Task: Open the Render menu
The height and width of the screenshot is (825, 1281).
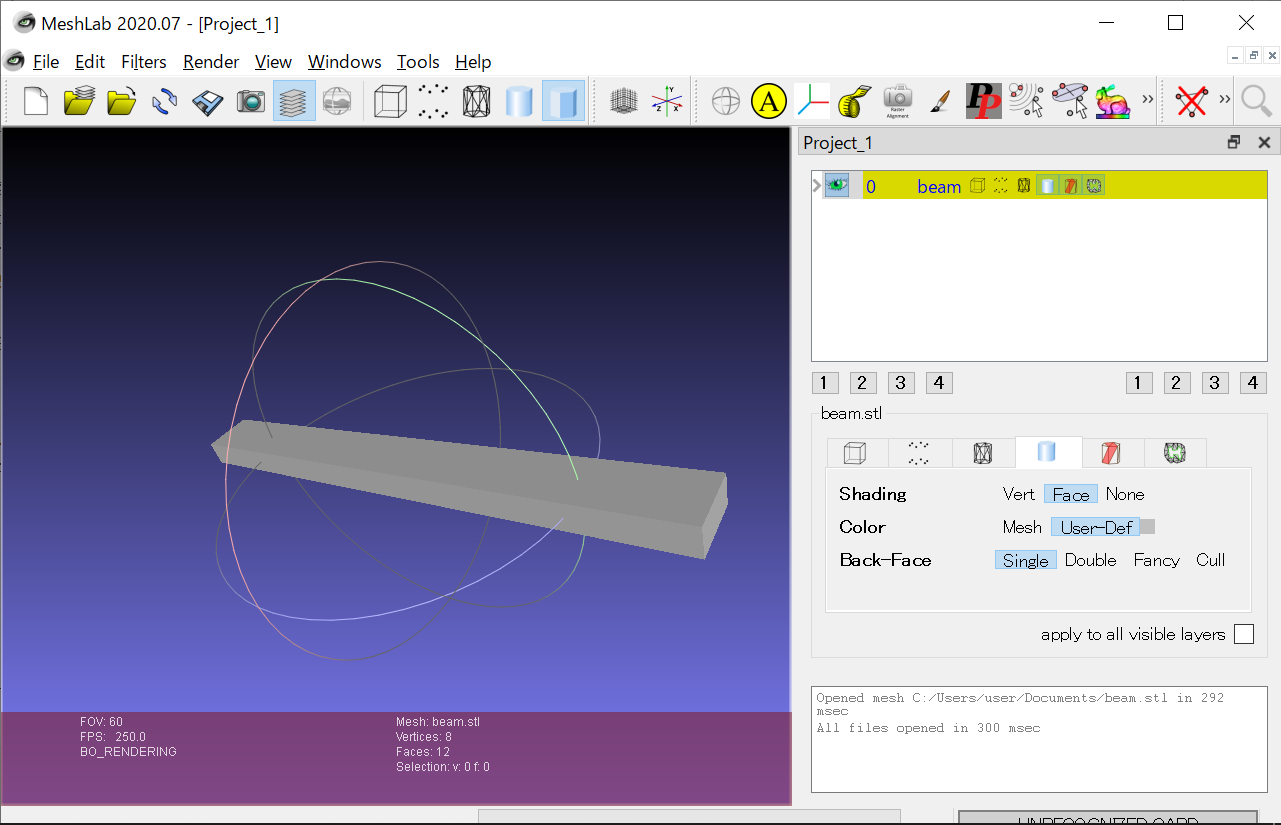Action: click(211, 62)
